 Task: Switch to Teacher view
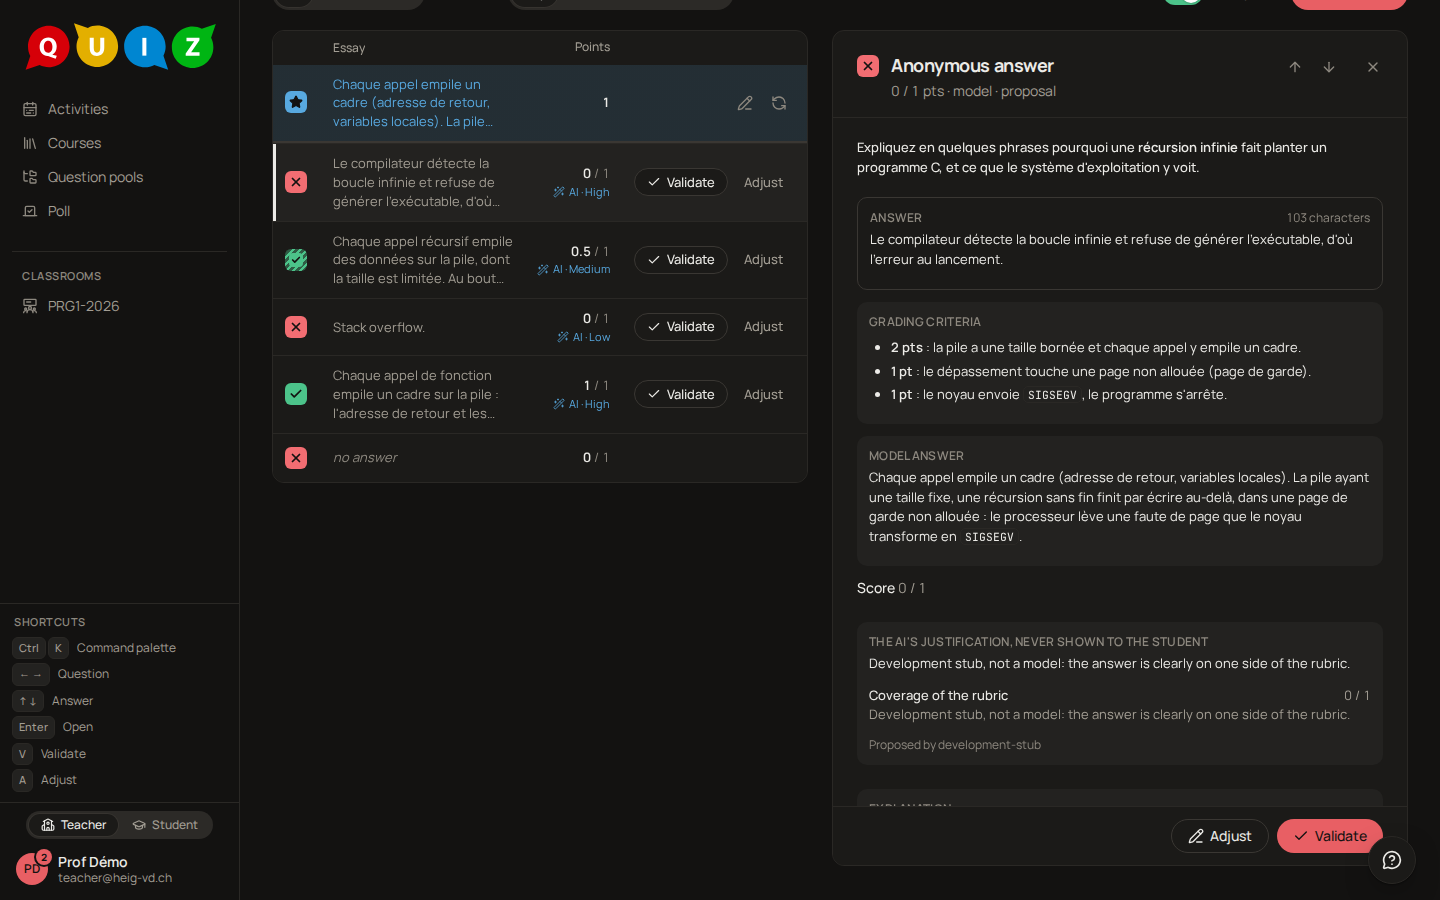point(73,825)
